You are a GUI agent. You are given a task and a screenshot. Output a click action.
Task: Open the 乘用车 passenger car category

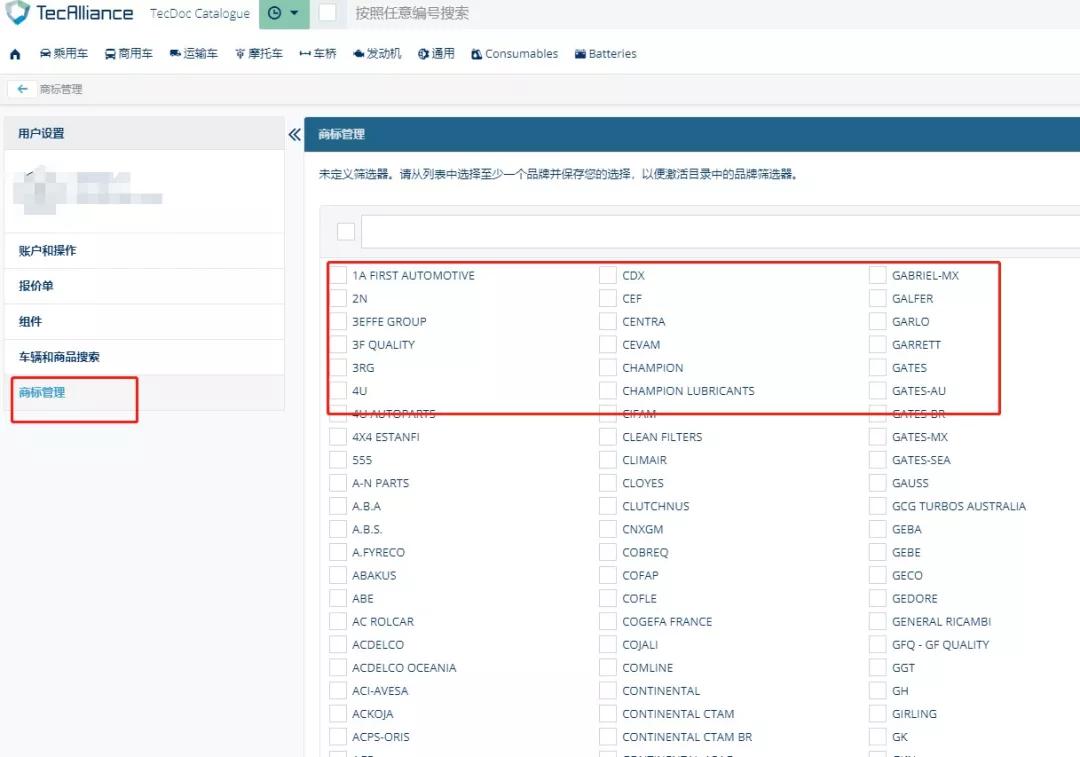(64, 53)
